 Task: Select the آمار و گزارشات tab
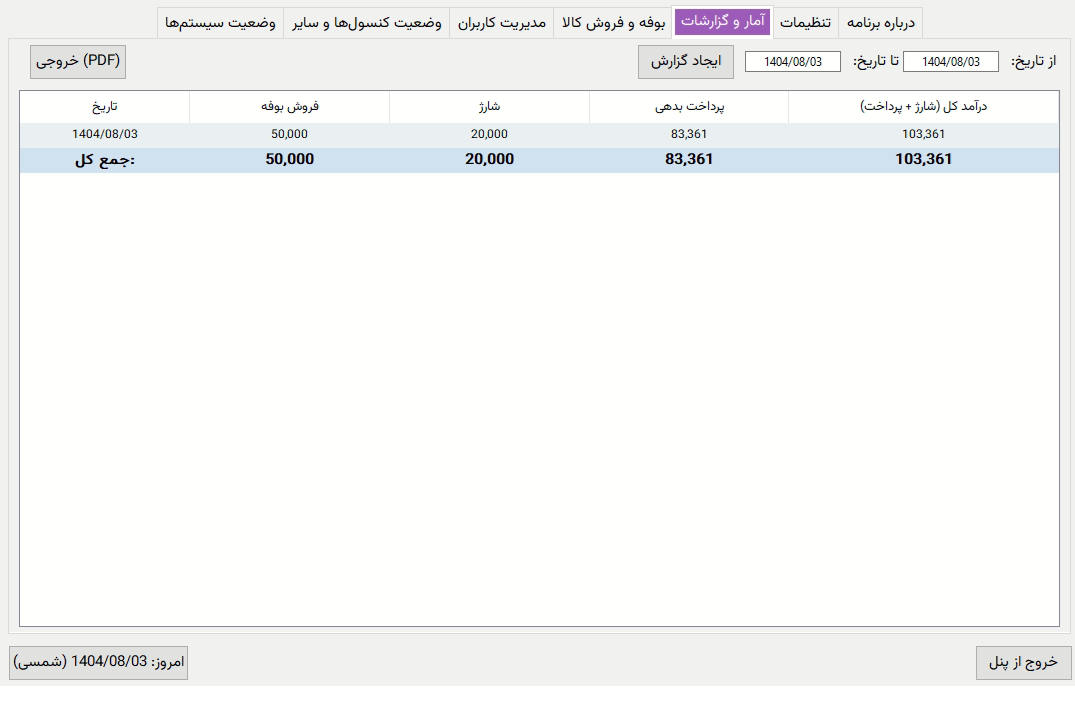[x=722, y=22]
